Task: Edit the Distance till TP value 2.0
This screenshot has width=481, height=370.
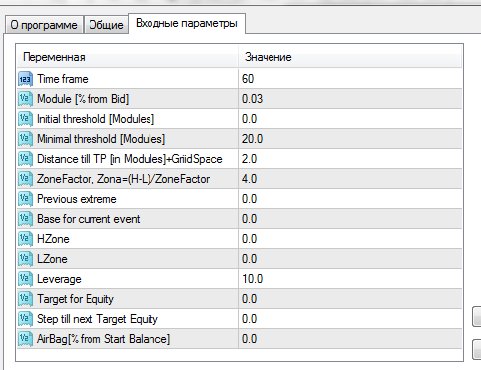Action: (x=350, y=159)
